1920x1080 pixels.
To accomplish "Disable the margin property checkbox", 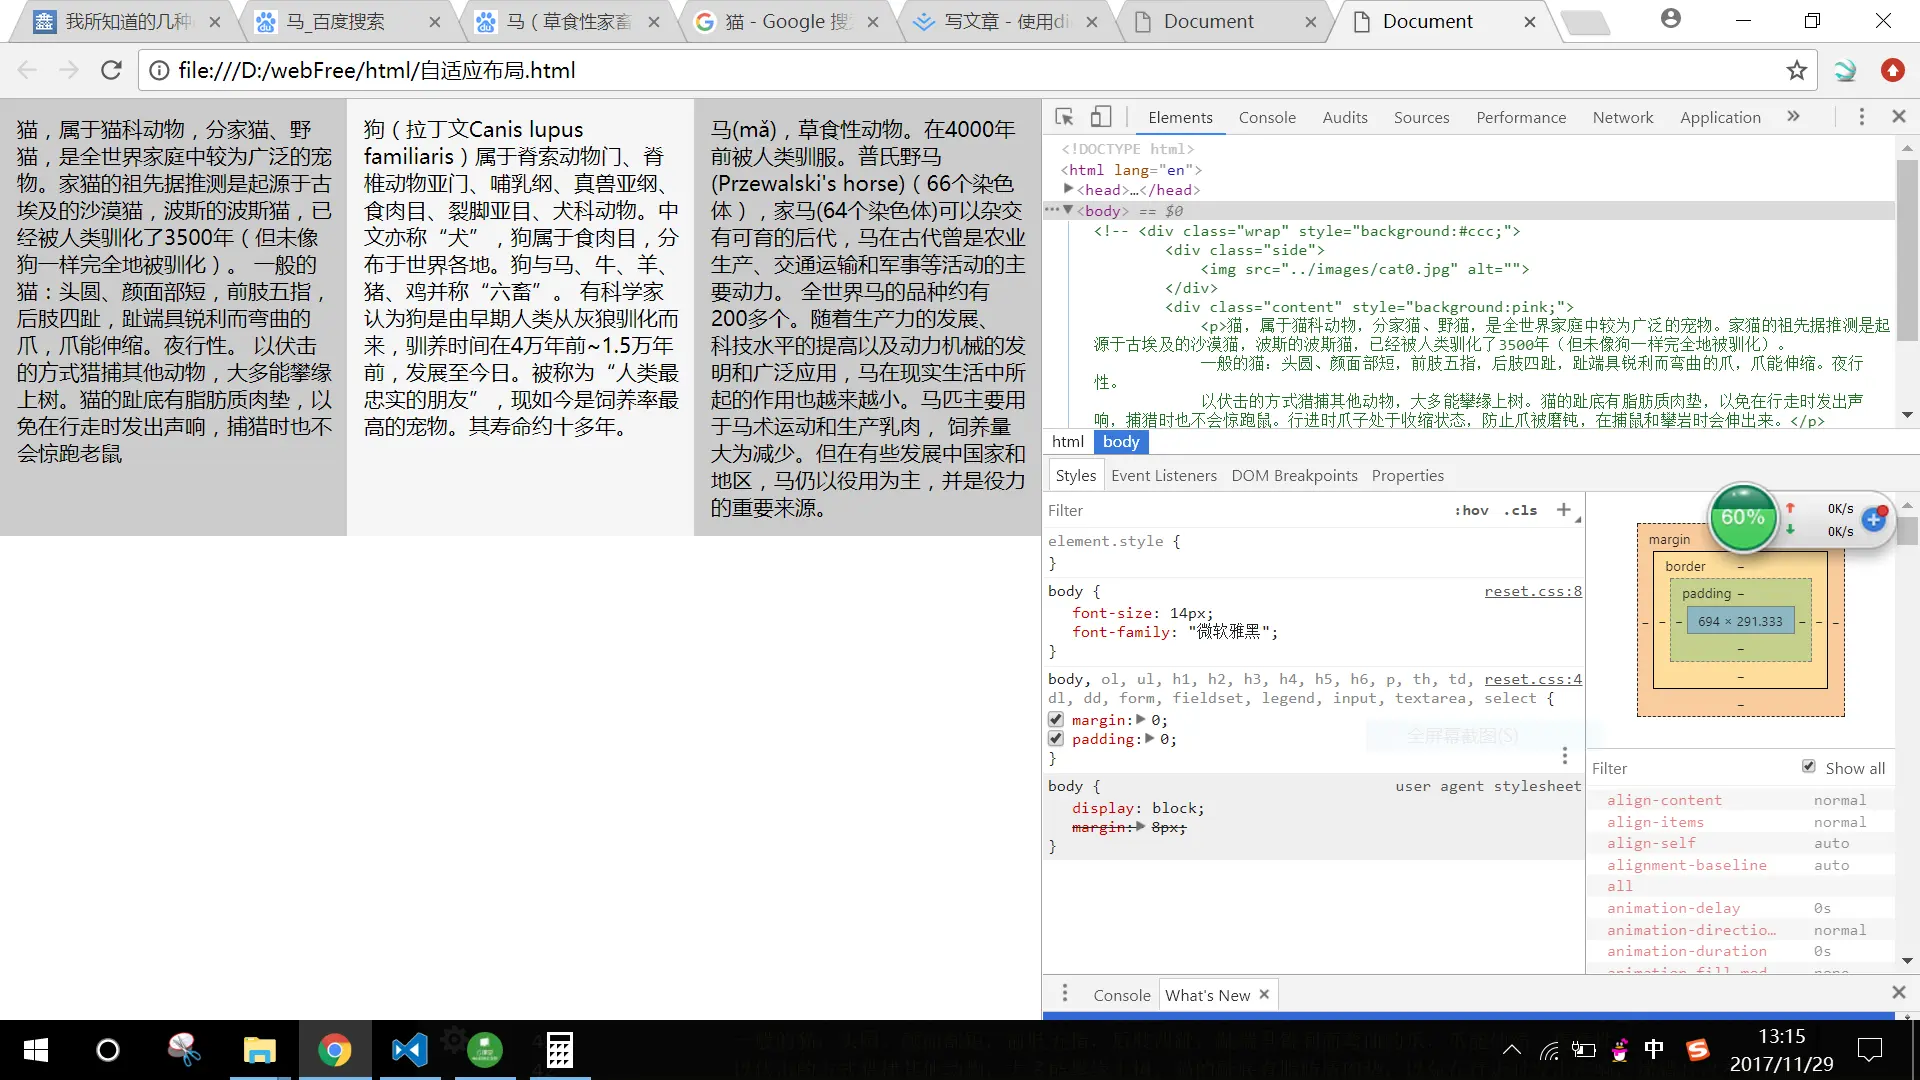I will pos(1056,720).
